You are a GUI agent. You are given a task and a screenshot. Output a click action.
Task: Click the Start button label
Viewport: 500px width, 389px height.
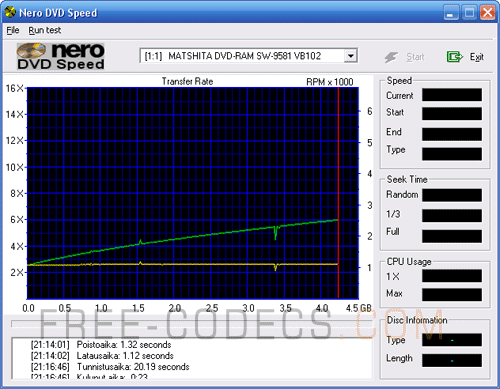[415, 57]
